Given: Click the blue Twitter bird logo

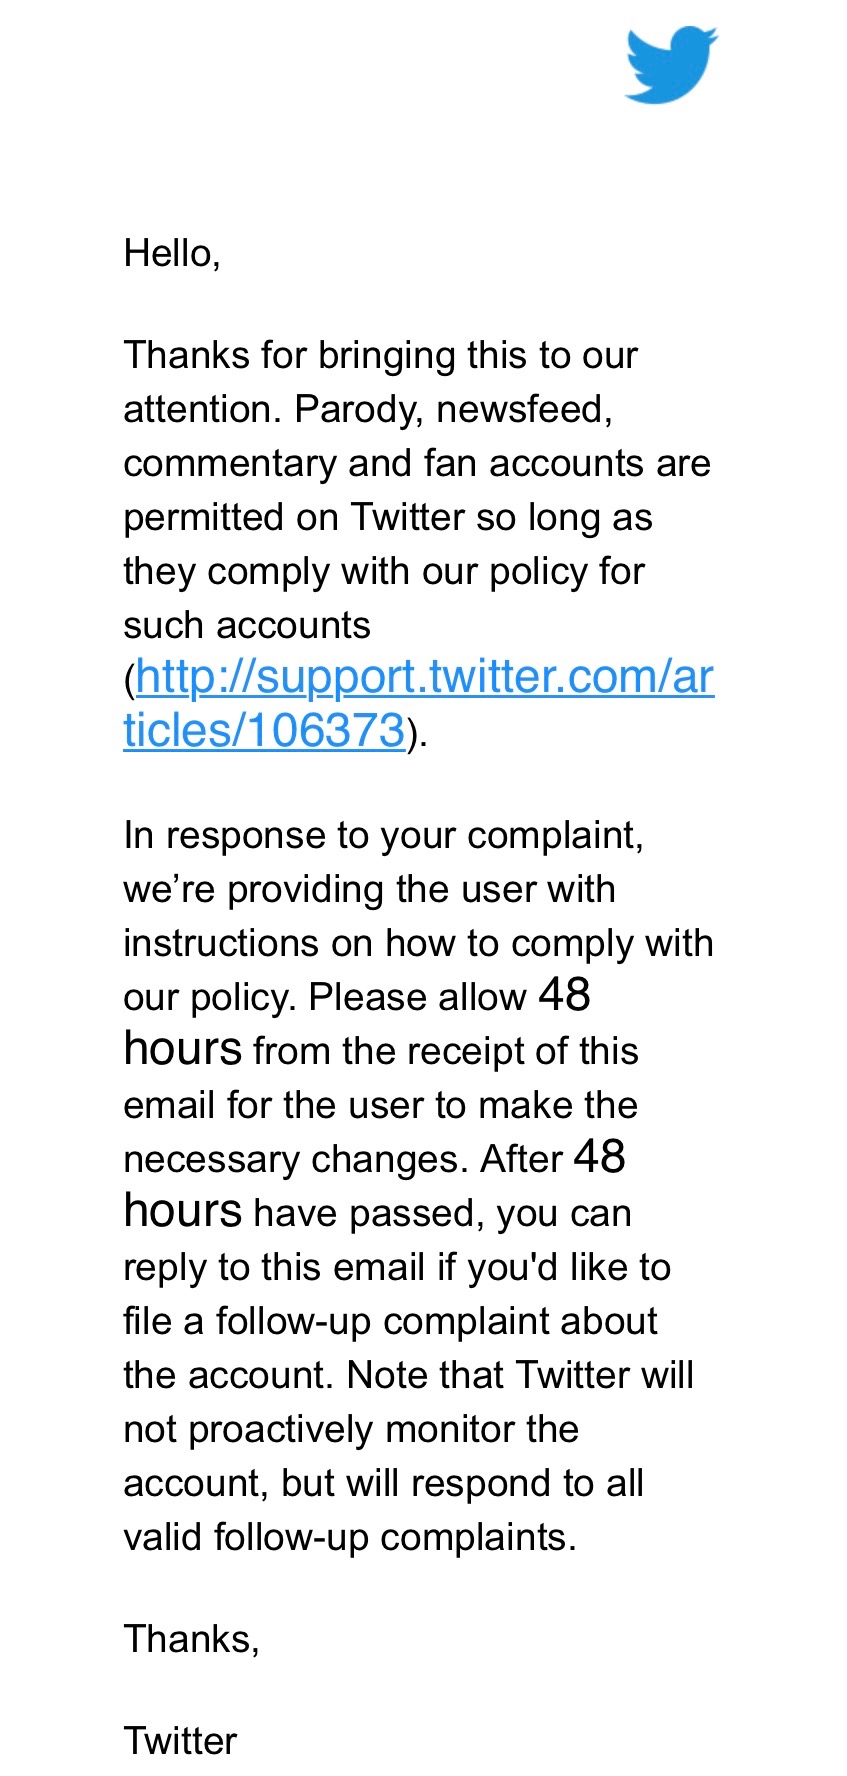Looking at the screenshot, I should [x=670, y=65].
